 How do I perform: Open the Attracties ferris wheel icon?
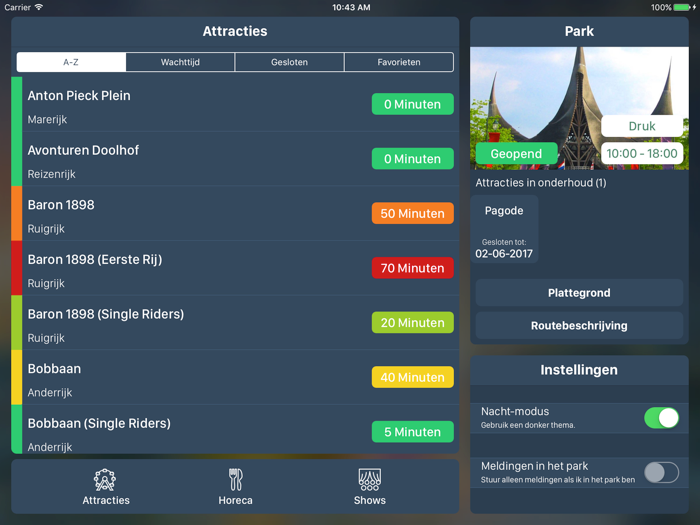pyautogui.click(x=105, y=479)
